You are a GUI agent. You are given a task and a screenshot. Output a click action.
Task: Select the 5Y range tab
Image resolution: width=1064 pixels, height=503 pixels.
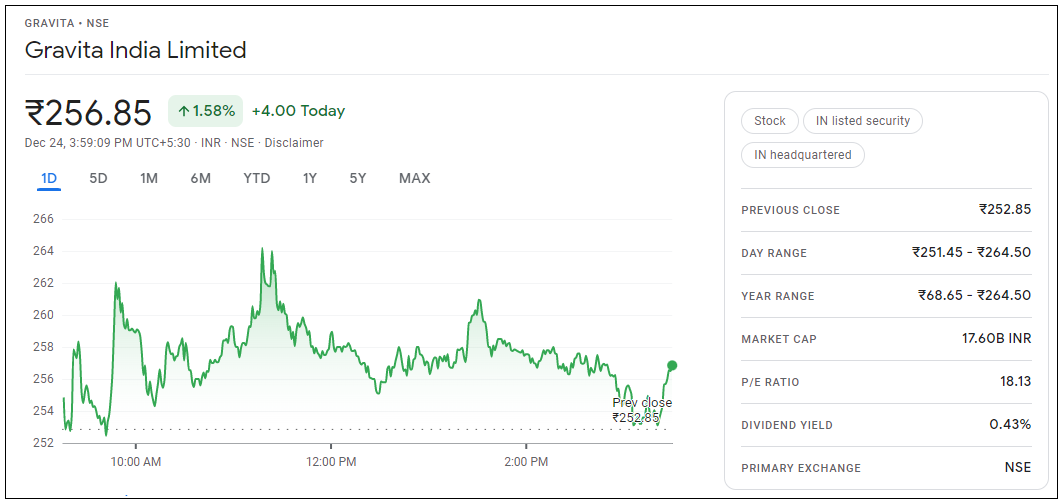click(358, 179)
